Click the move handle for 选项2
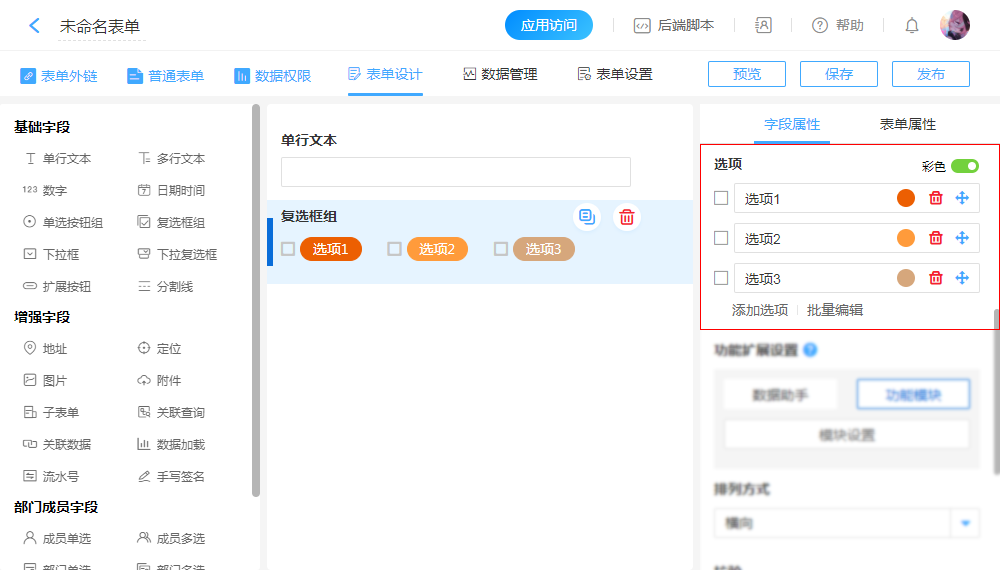Screen dimensions: 1000x570 [x=962, y=238]
